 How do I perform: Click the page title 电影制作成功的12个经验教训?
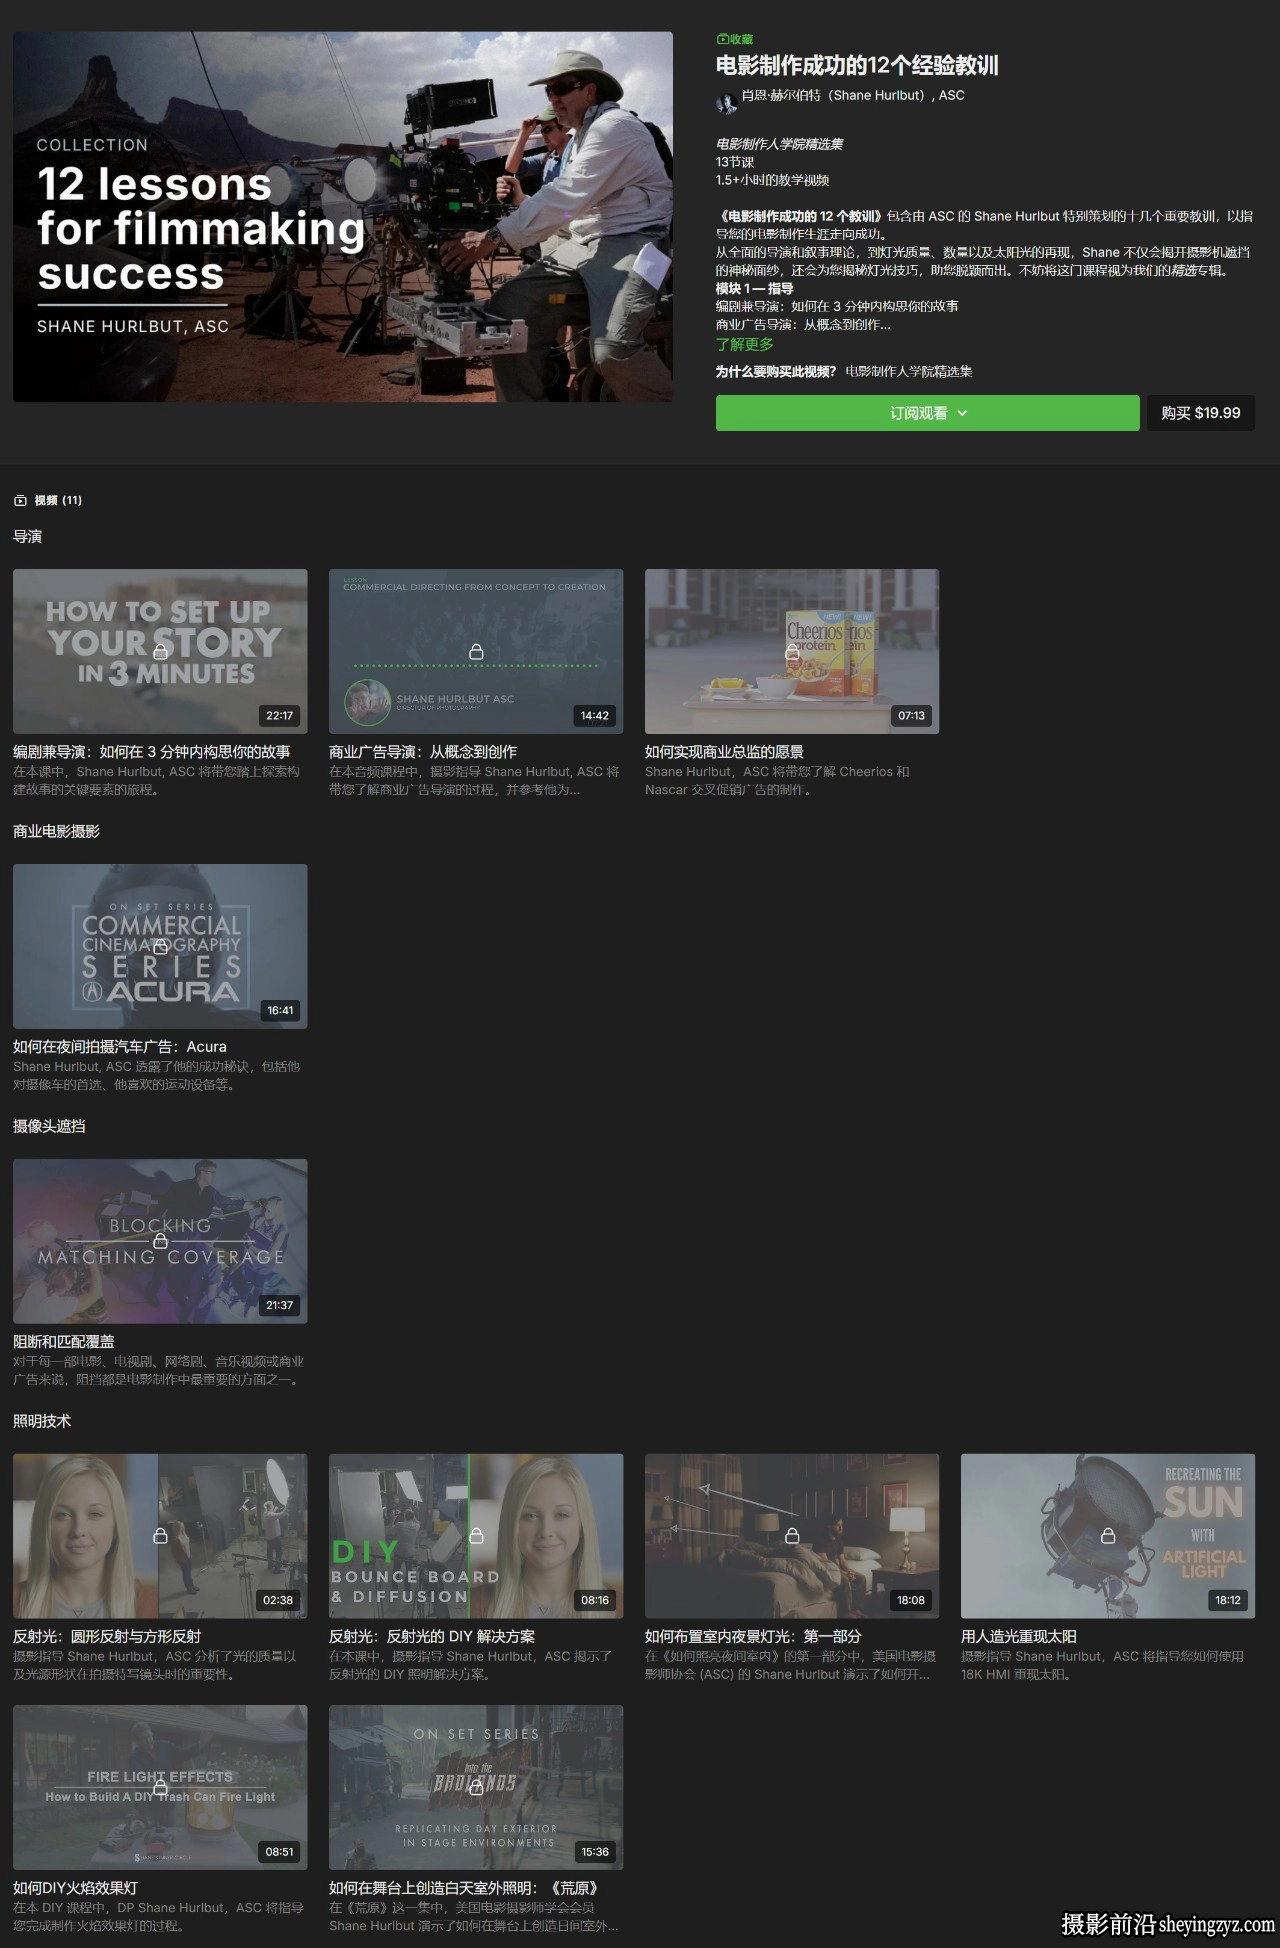click(x=857, y=66)
